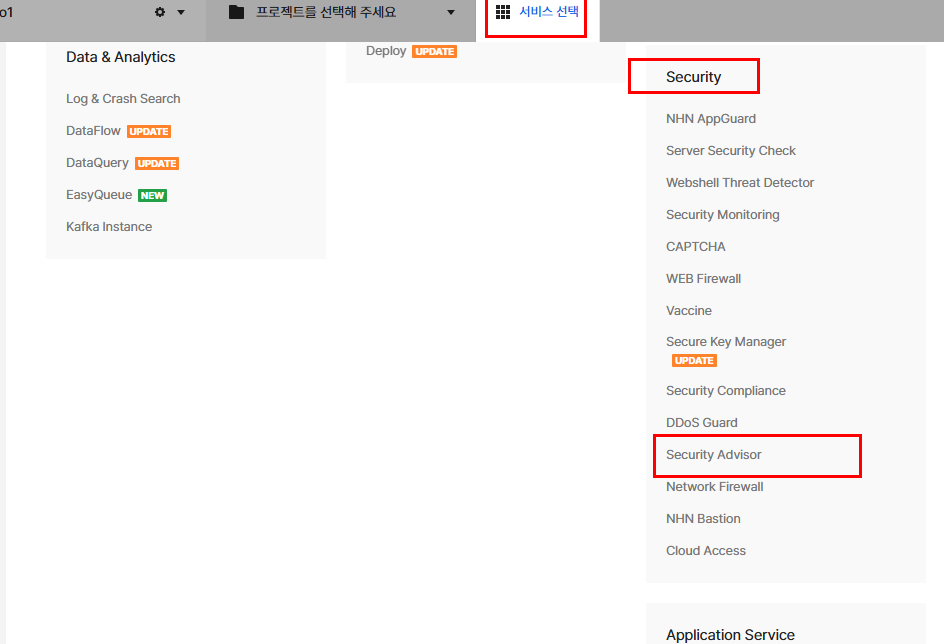Expand the 프로젝트를 선택해 주세요 project dropdown arrow
This screenshot has height=644, width=944.
tap(450, 13)
